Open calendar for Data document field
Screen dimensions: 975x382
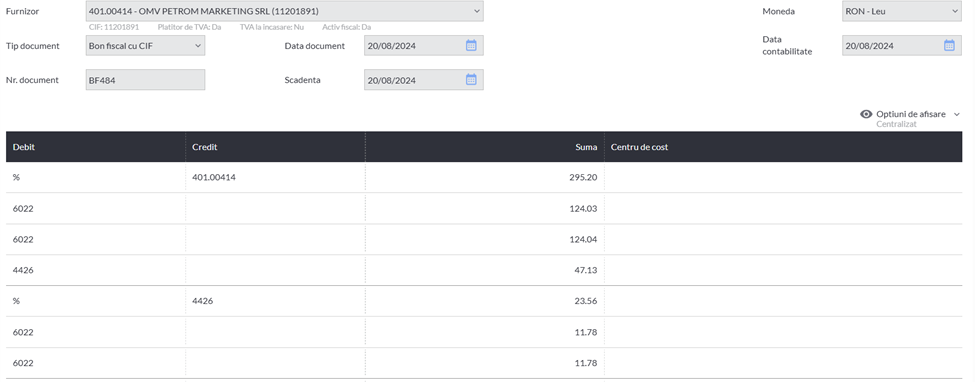471,45
